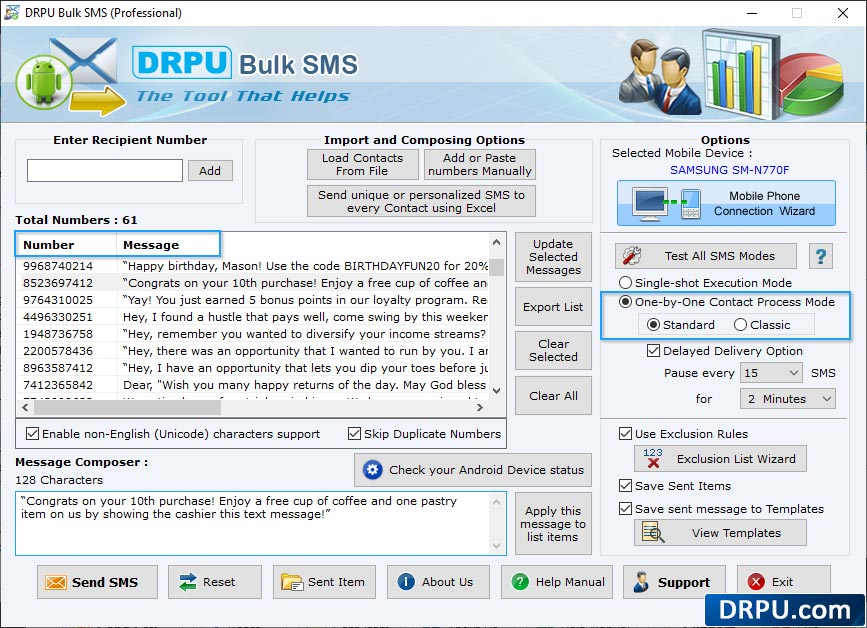Viewport: 867px width, 628px height.
Task: Sort list by Number column header
Action: 66,244
